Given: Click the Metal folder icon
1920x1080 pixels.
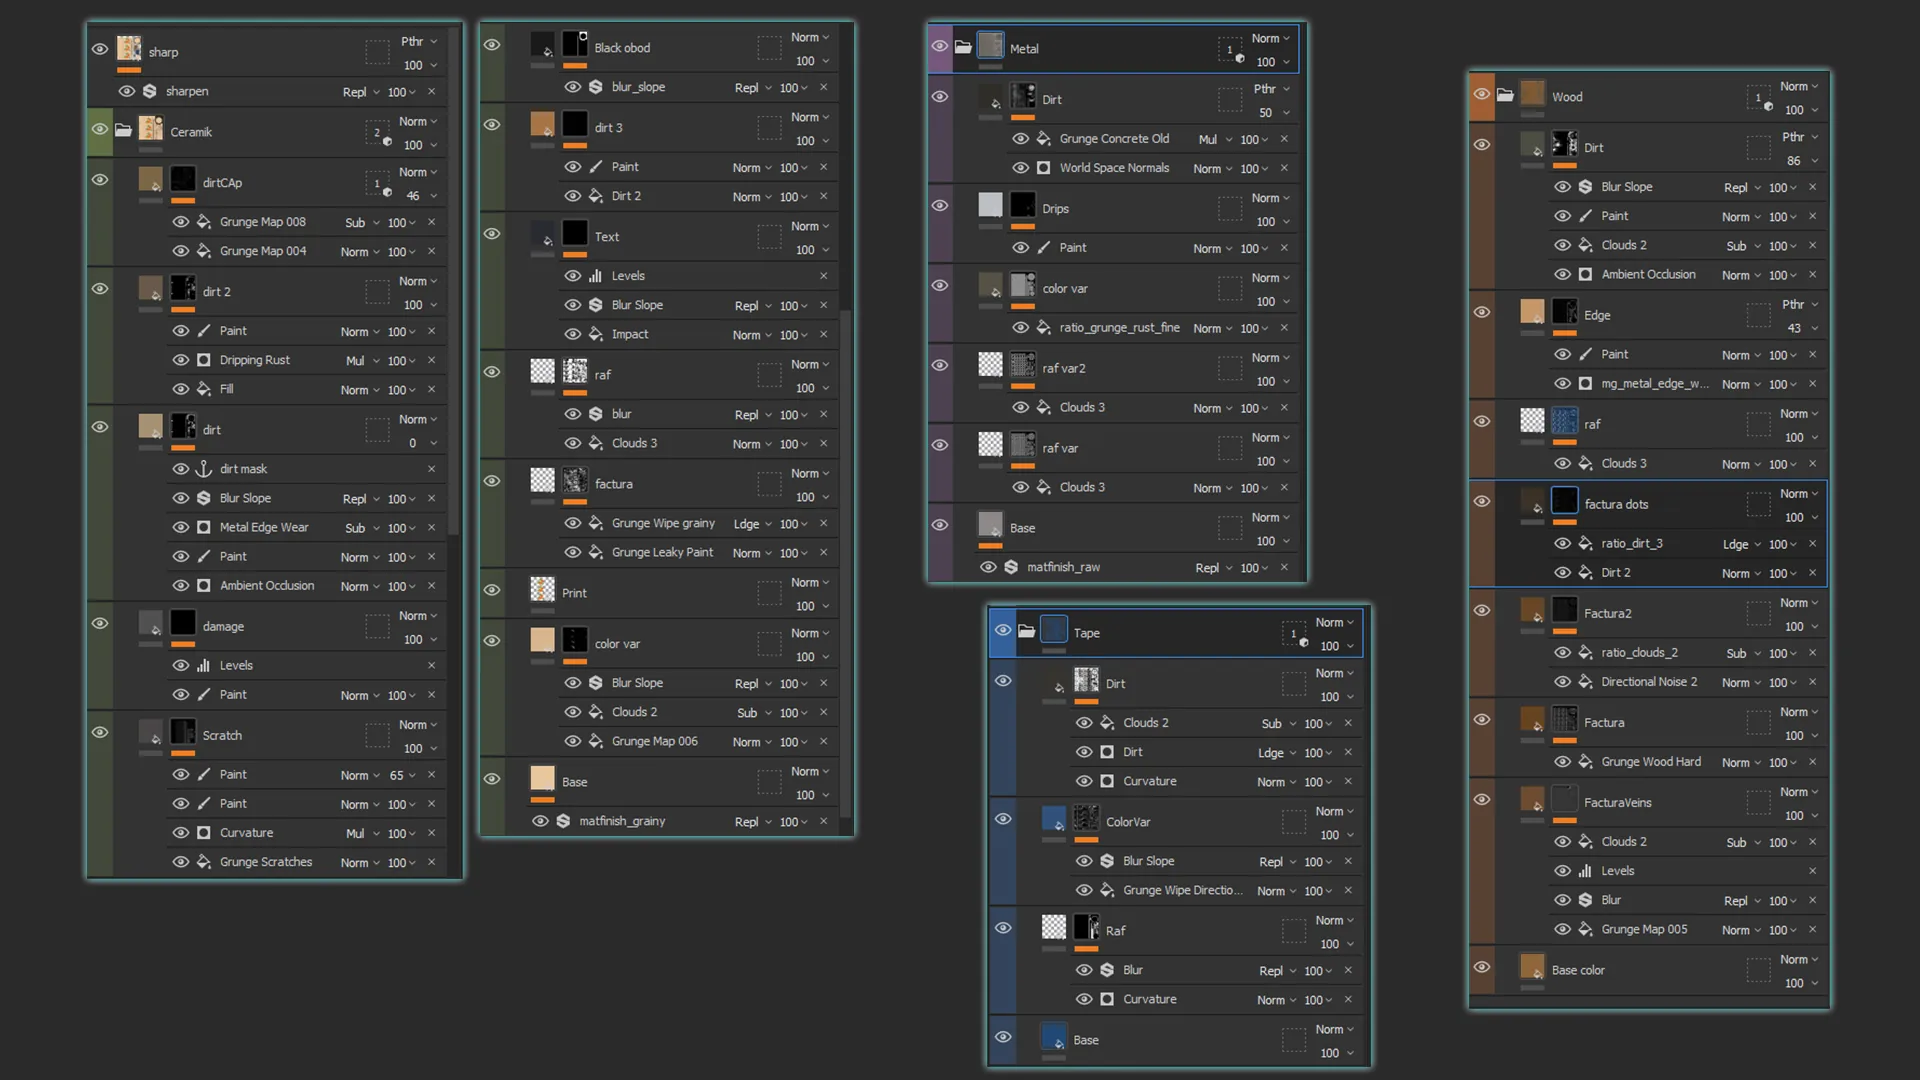Looking at the screenshot, I should click(x=963, y=47).
